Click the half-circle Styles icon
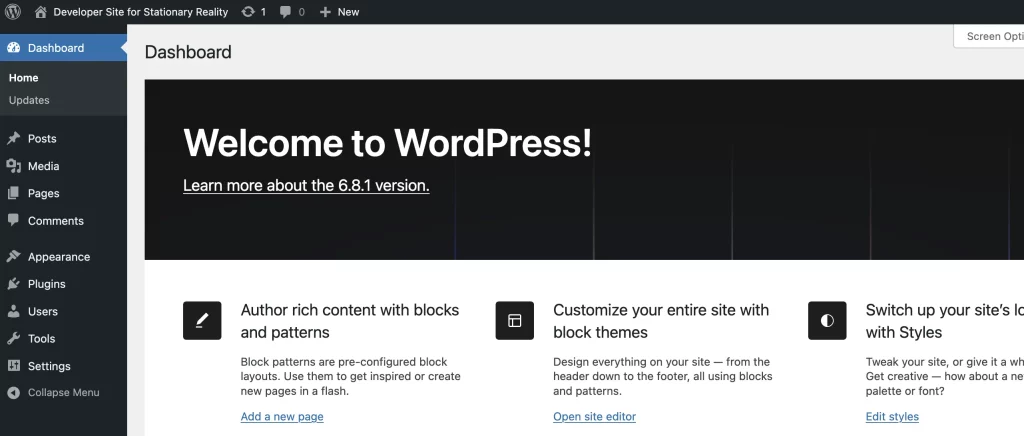1024x436 pixels. [x=827, y=320]
